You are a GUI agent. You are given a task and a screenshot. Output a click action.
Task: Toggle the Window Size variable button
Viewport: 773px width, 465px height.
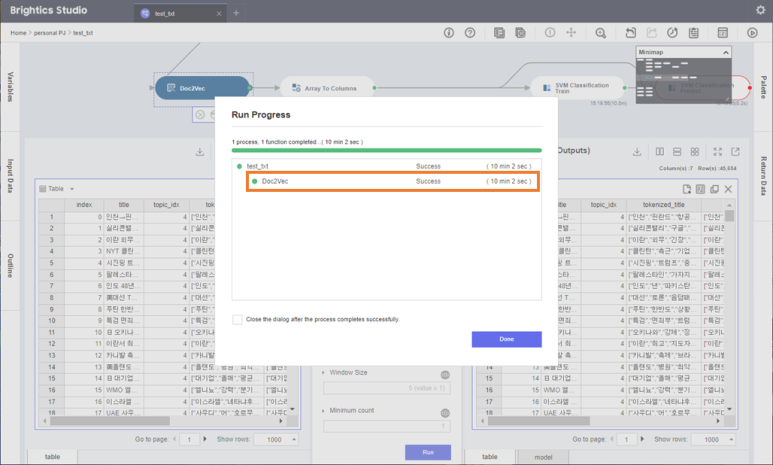(445, 375)
